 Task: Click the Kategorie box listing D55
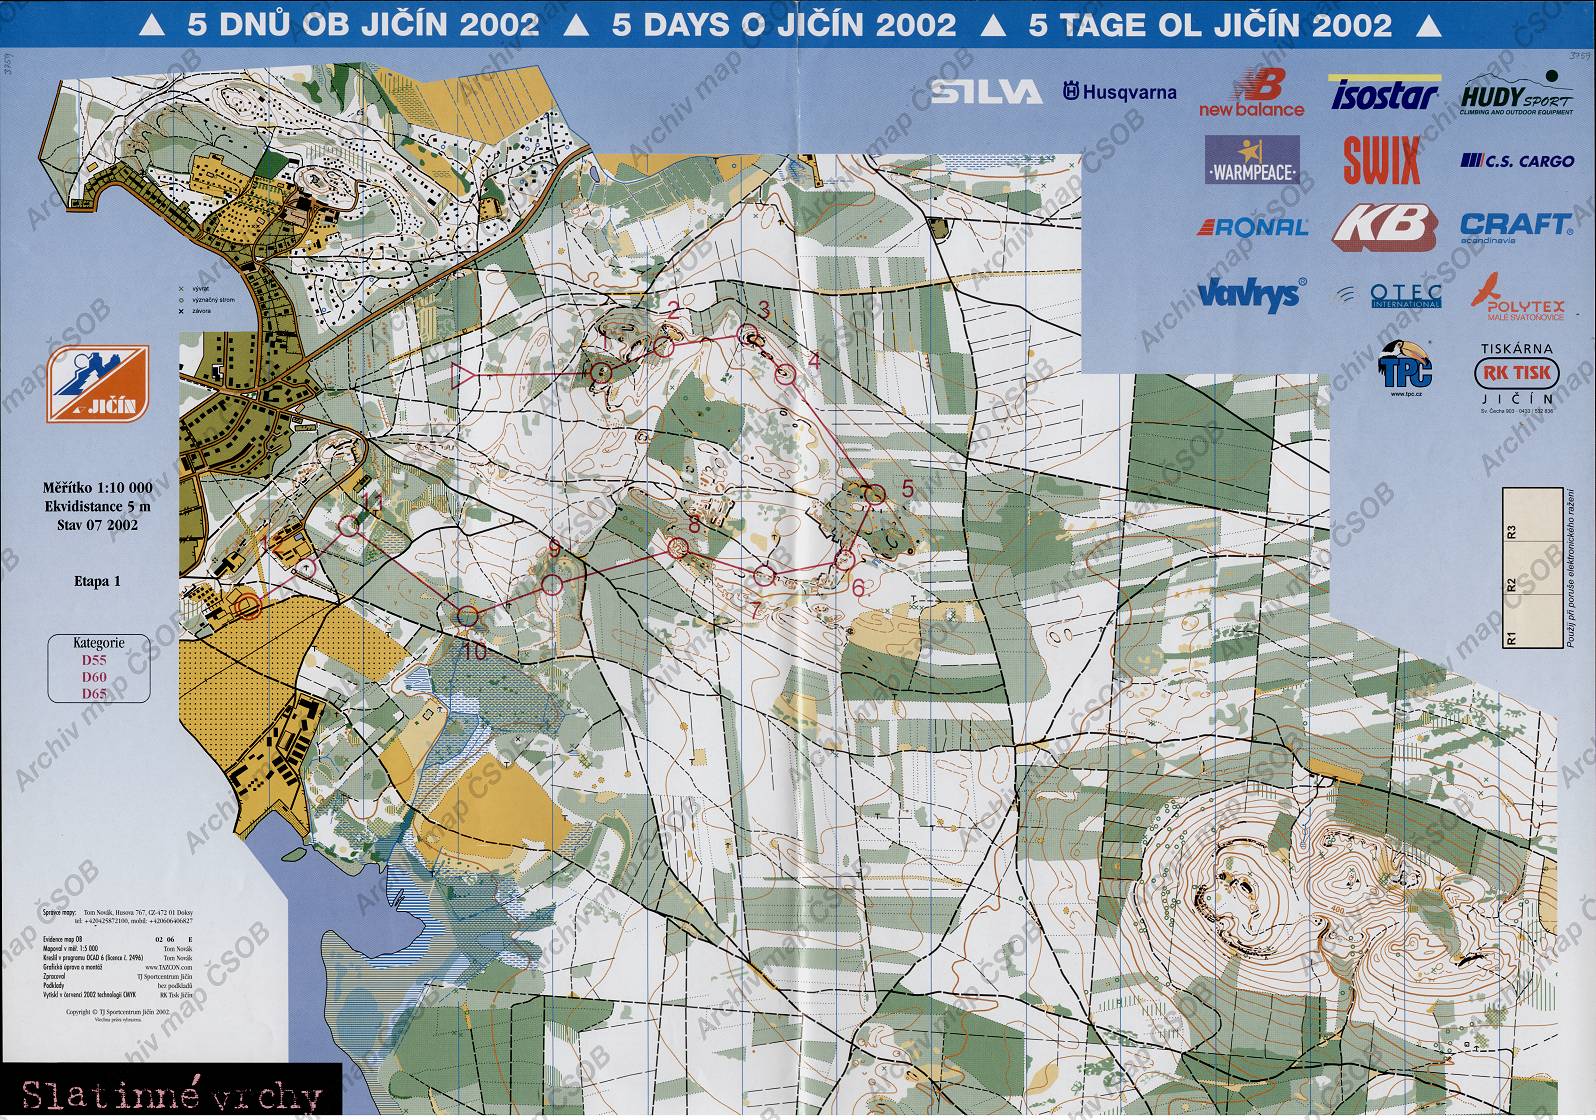coord(98,668)
